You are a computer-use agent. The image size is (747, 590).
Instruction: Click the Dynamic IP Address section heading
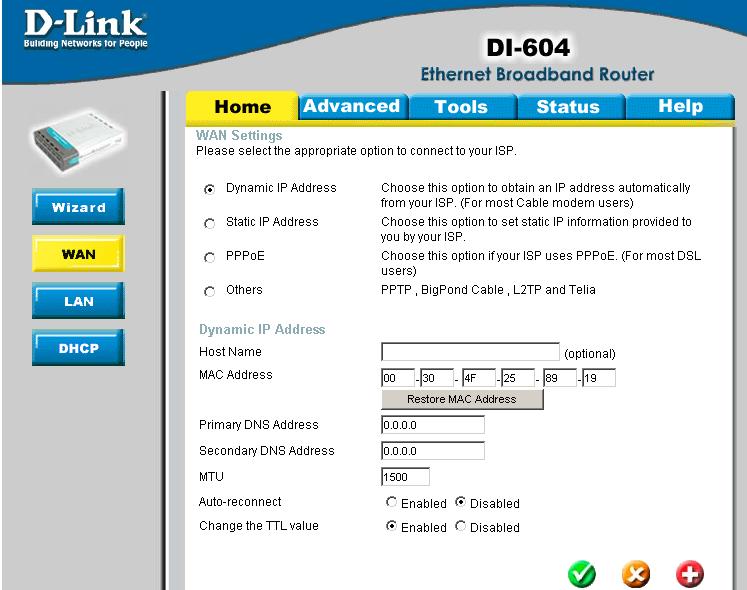[x=262, y=329]
